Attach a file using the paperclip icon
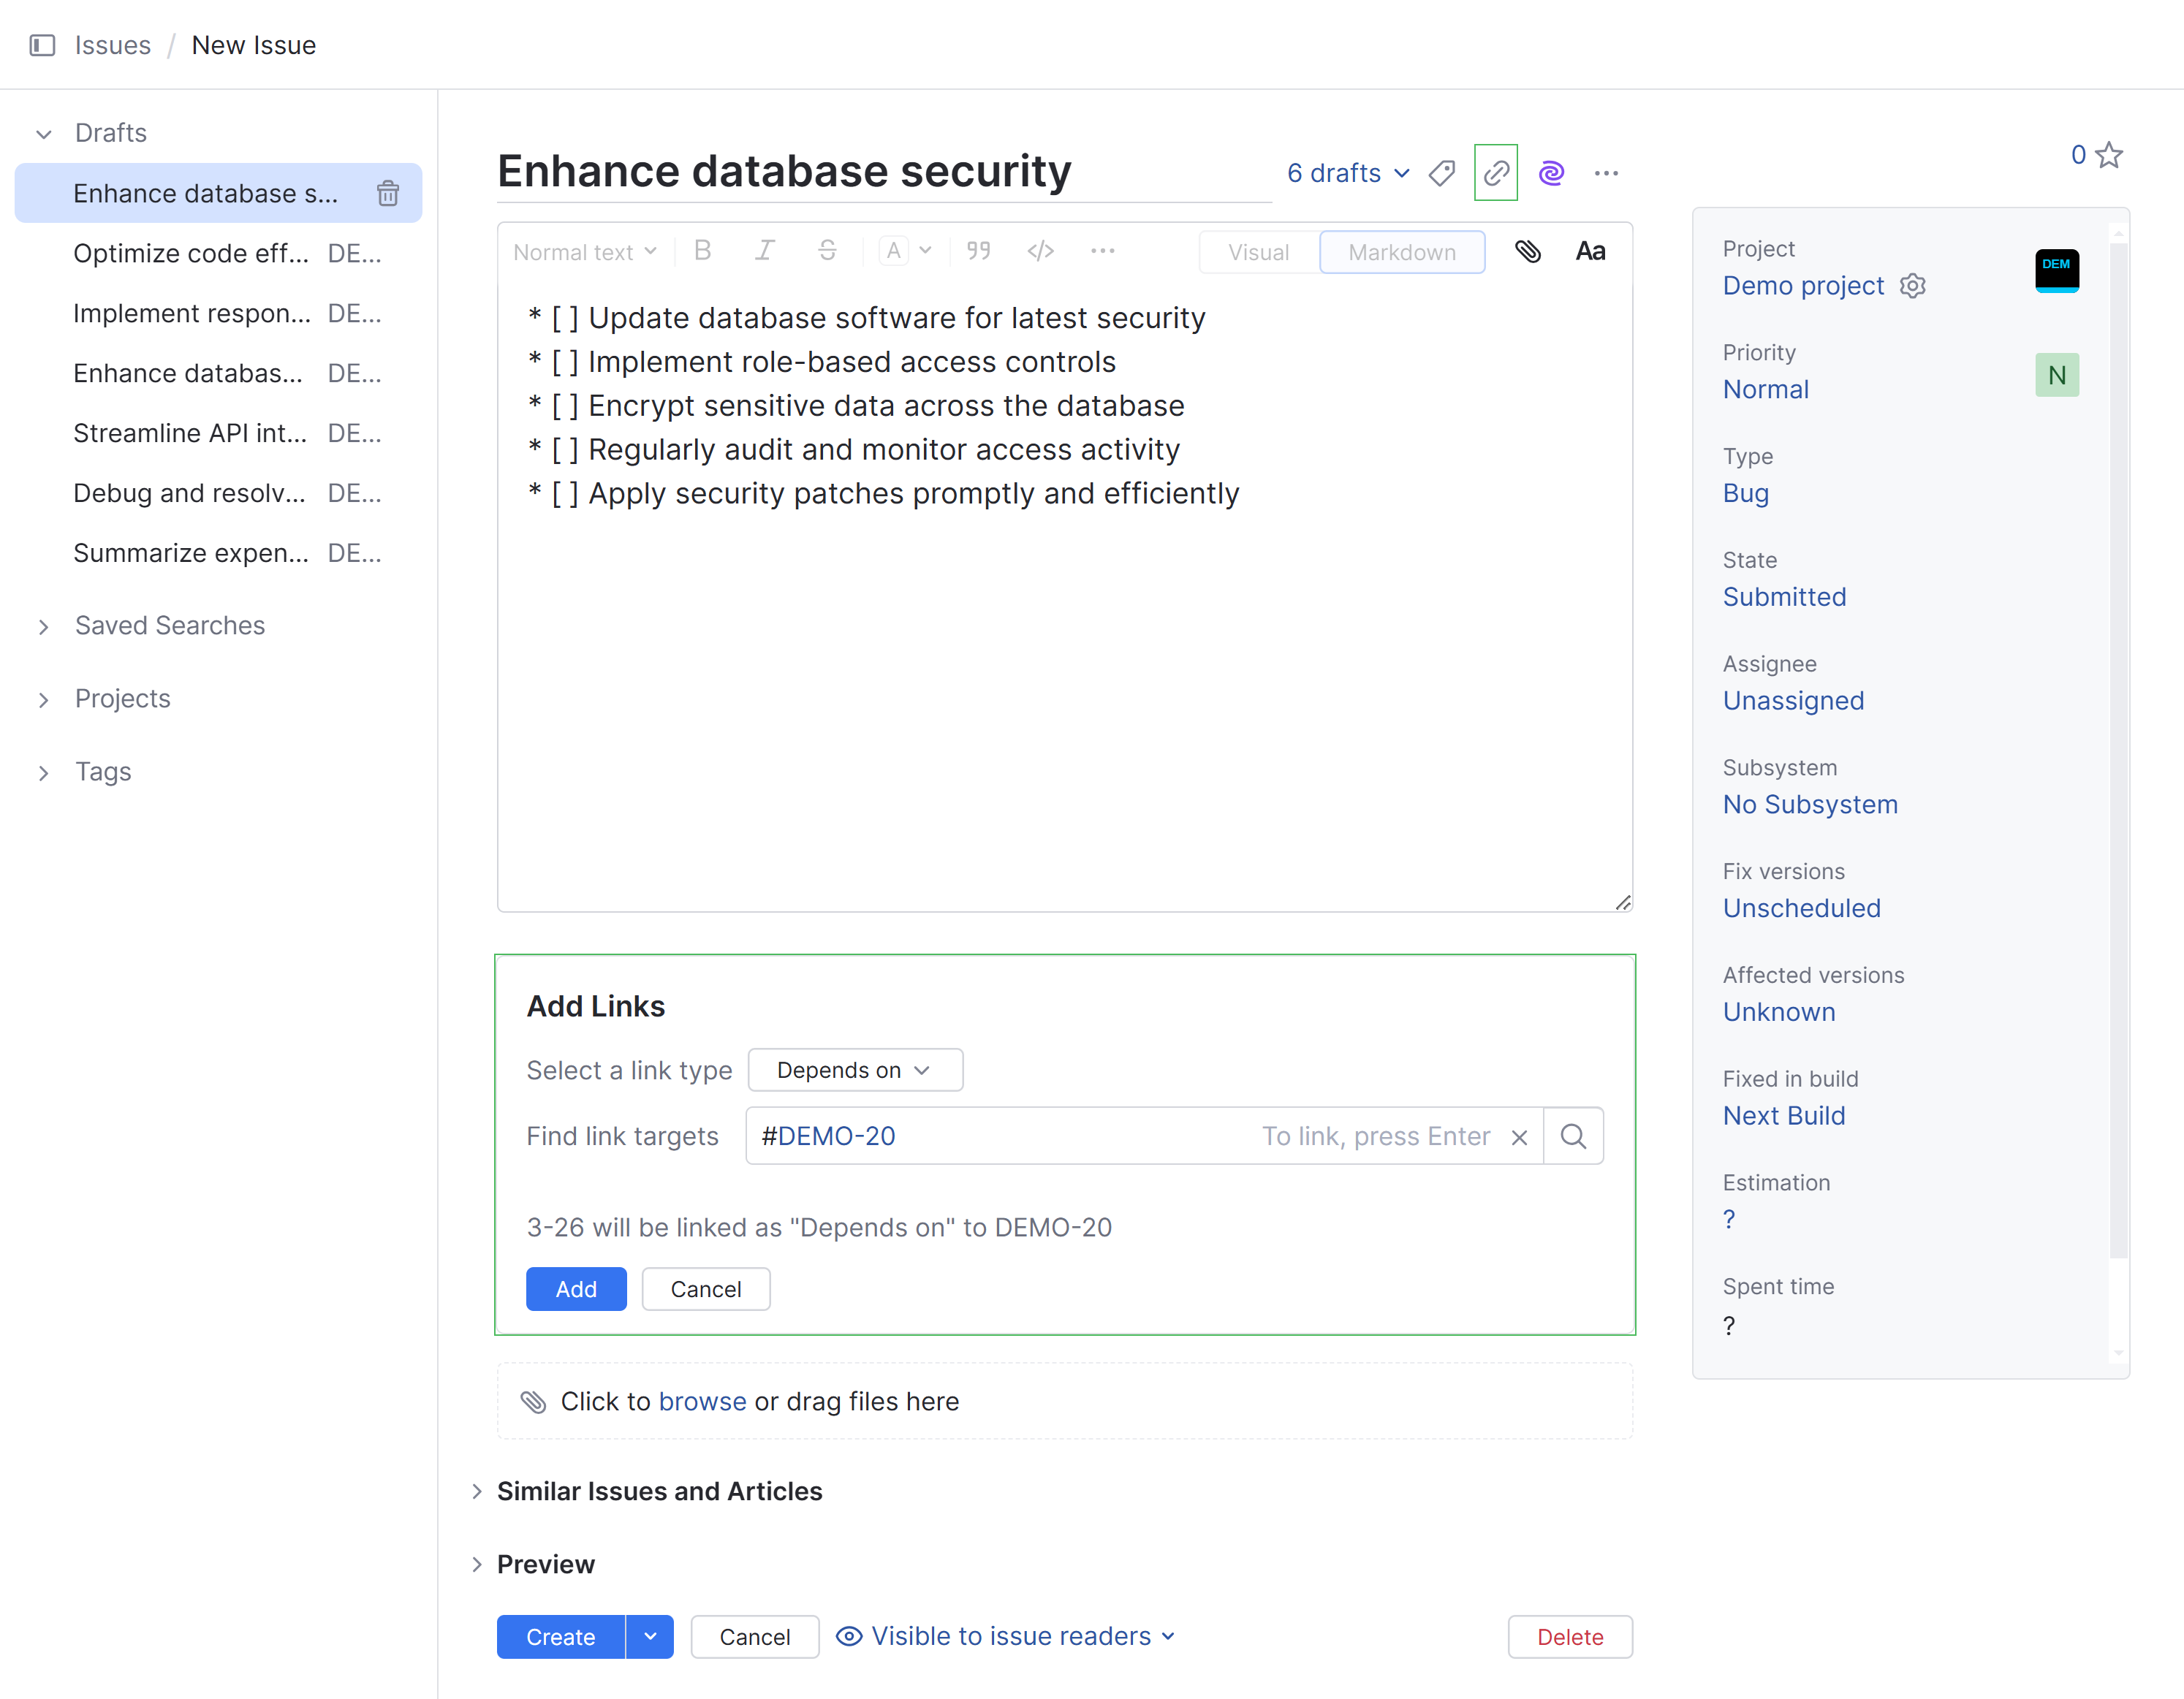The image size is (2184, 1699). tap(1530, 251)
